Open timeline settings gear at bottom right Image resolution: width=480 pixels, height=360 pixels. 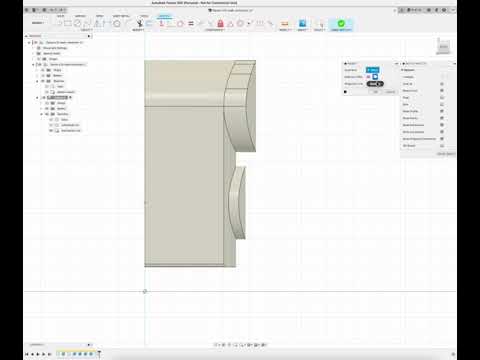tap(453, 354)
